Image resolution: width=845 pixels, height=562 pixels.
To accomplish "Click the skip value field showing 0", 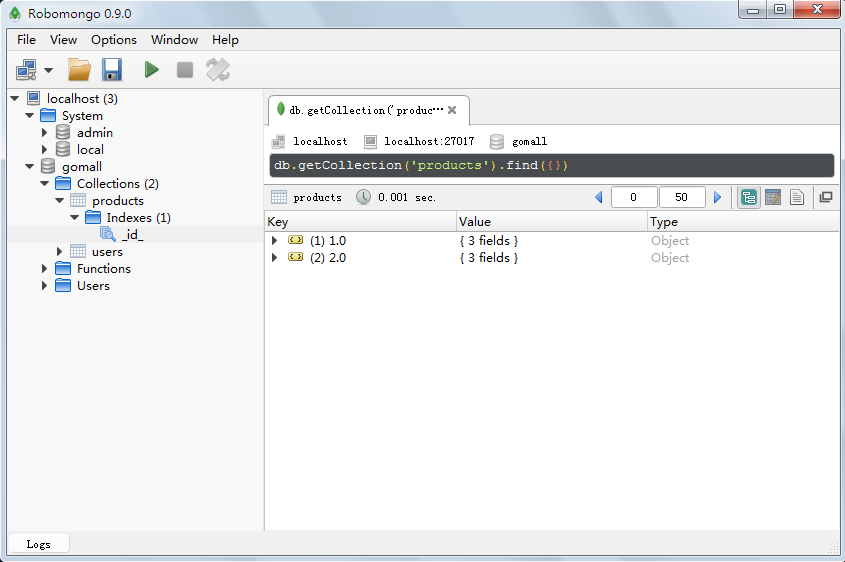I will point(634,197).
